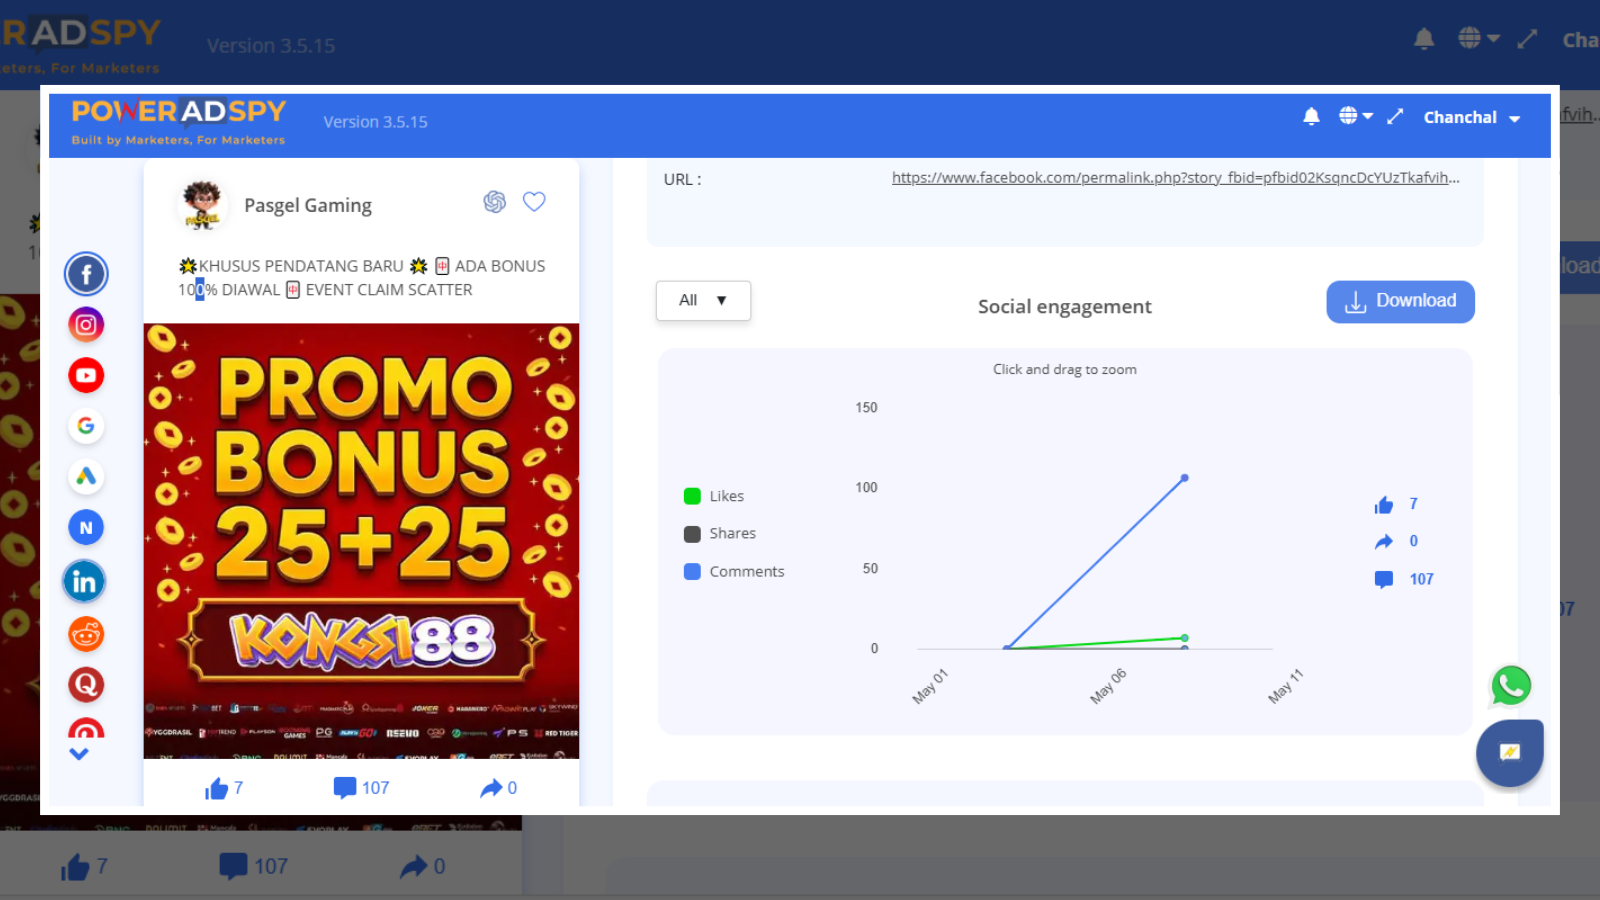The image size is (1600, 900).
Task: Click the Version 3.5.15 text in modal
Action: pyautogui.click(x=375, y=122)
